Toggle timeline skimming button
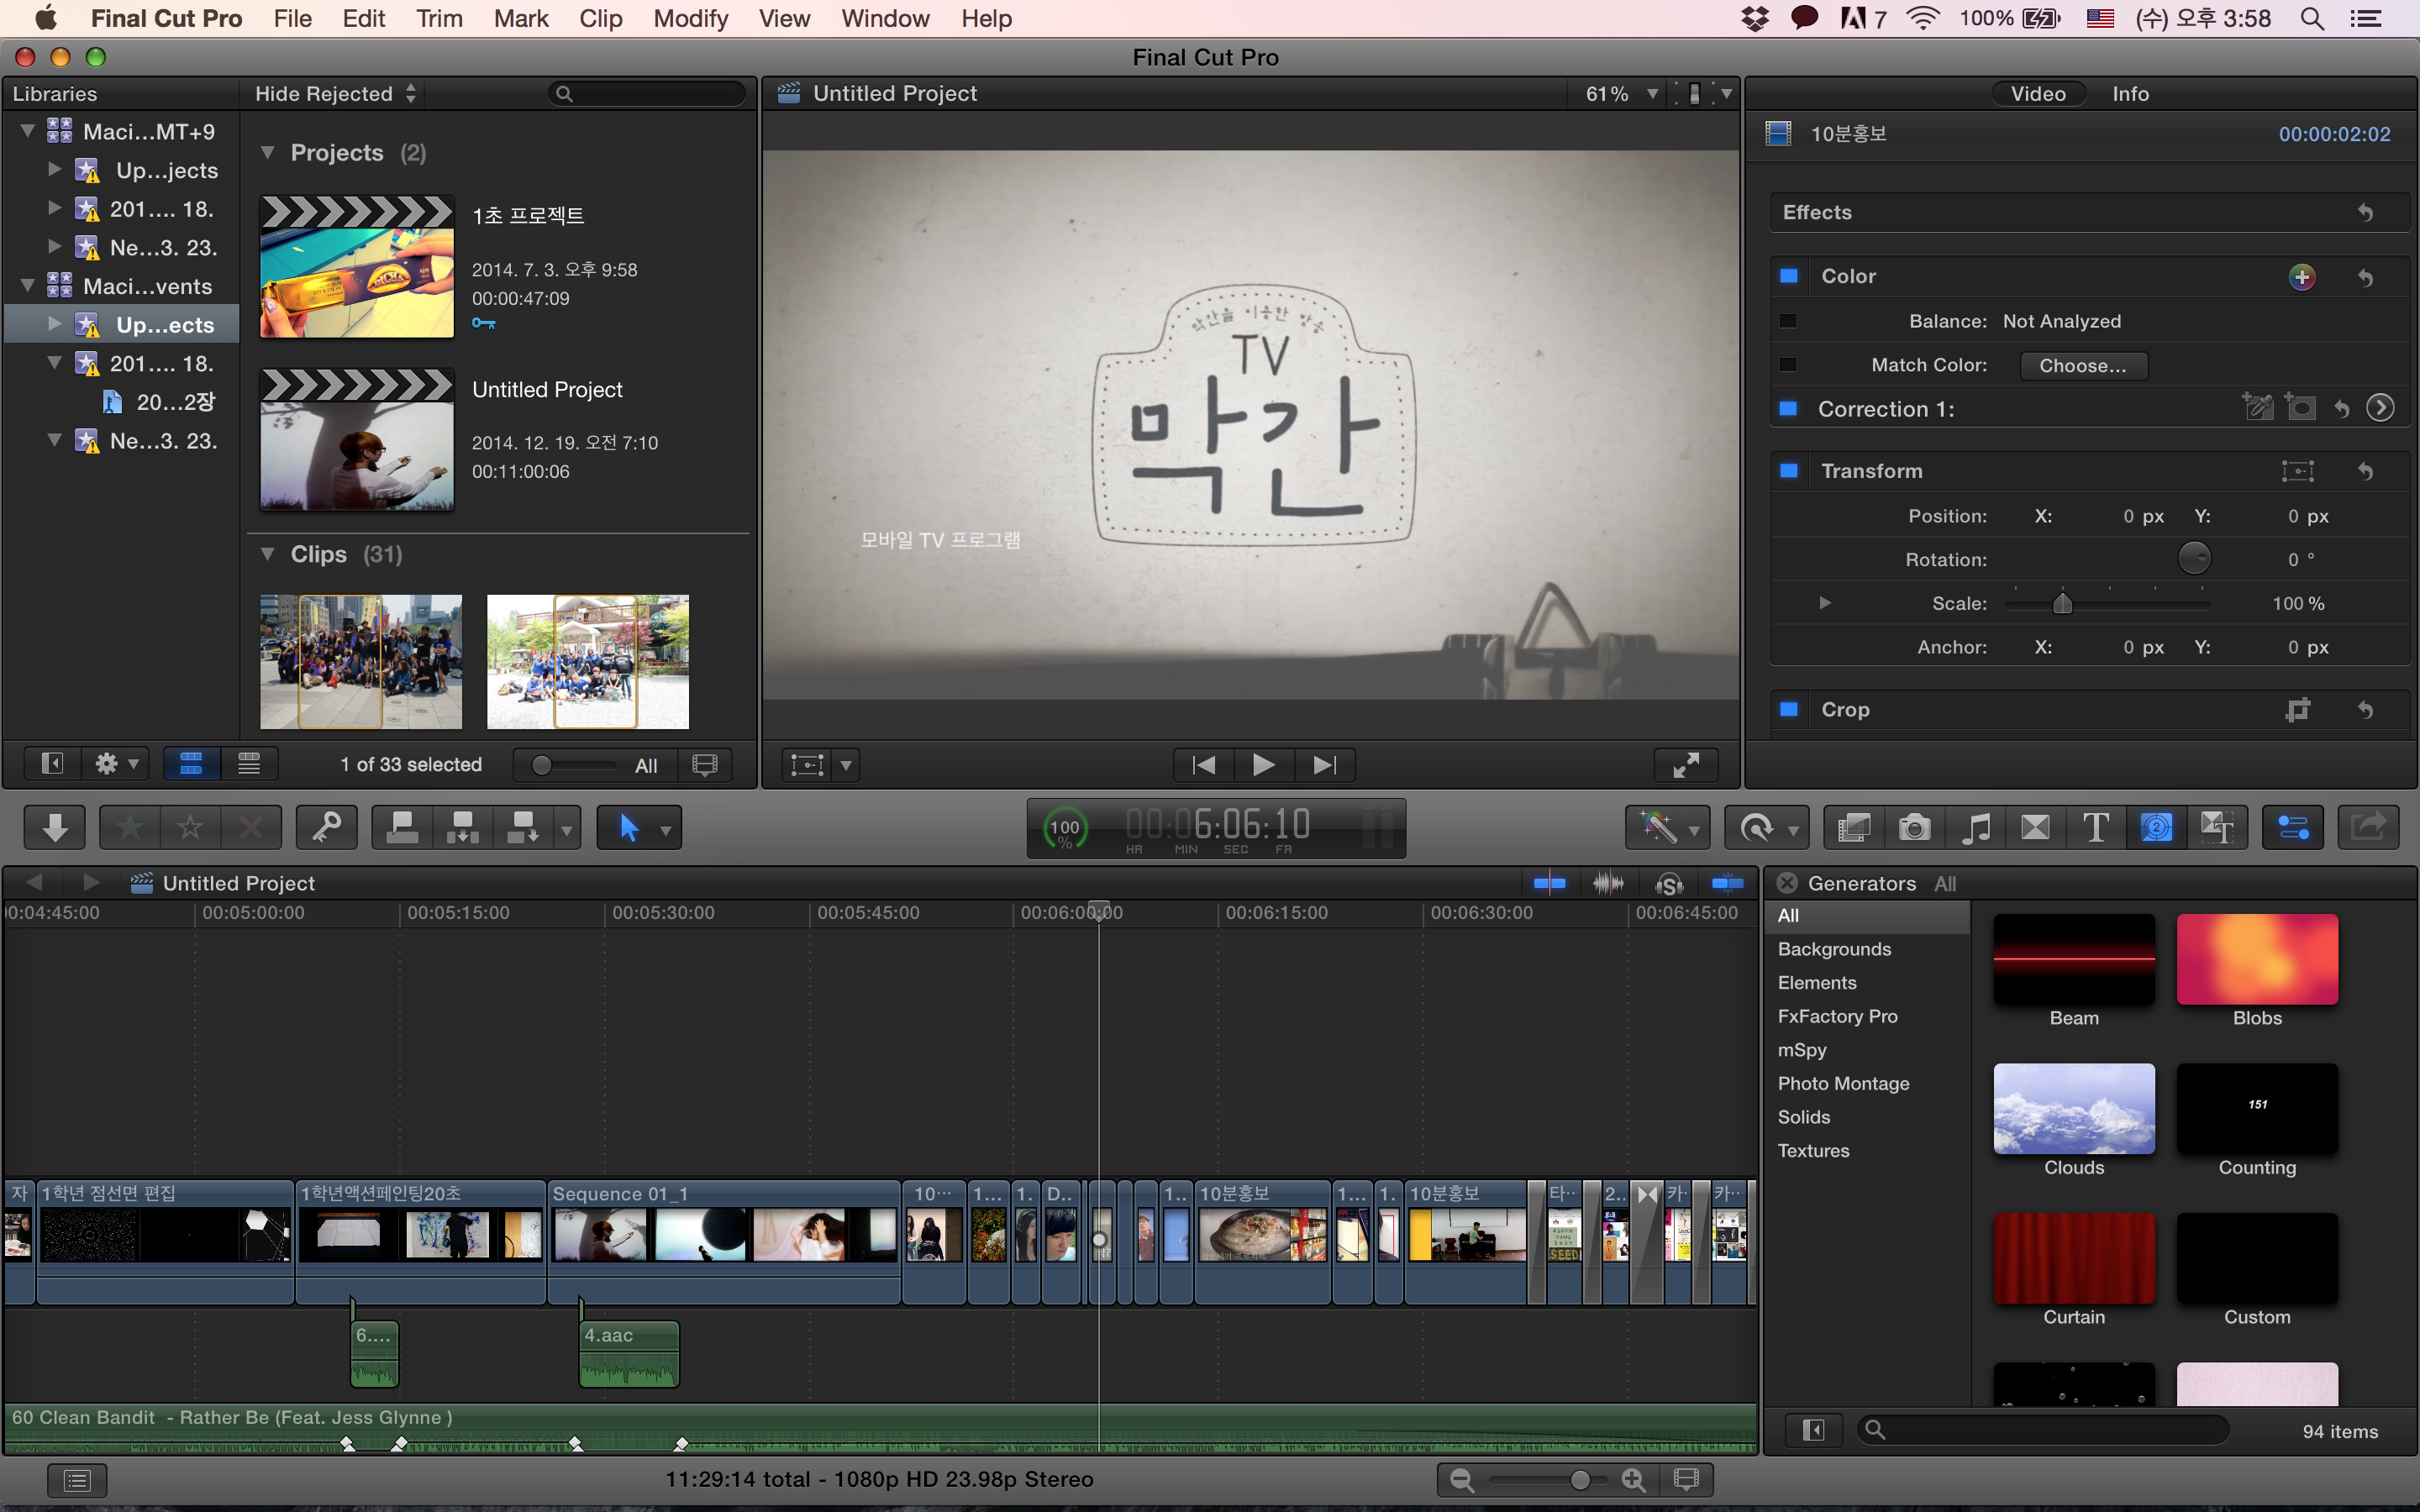 (1549, 883)
